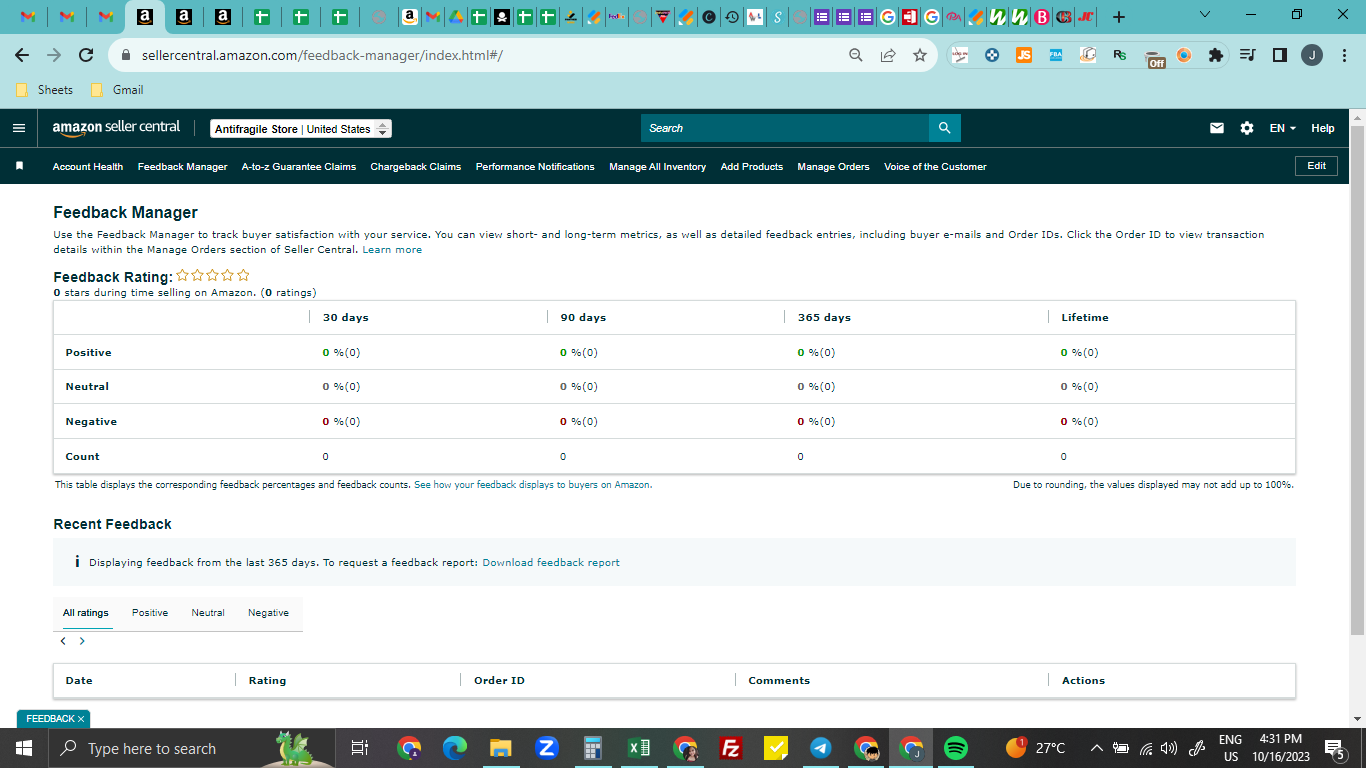Screen dimensions: 1366x768
Task: Toggle the Chrome side panel icon
Action: pos(1279,55)
